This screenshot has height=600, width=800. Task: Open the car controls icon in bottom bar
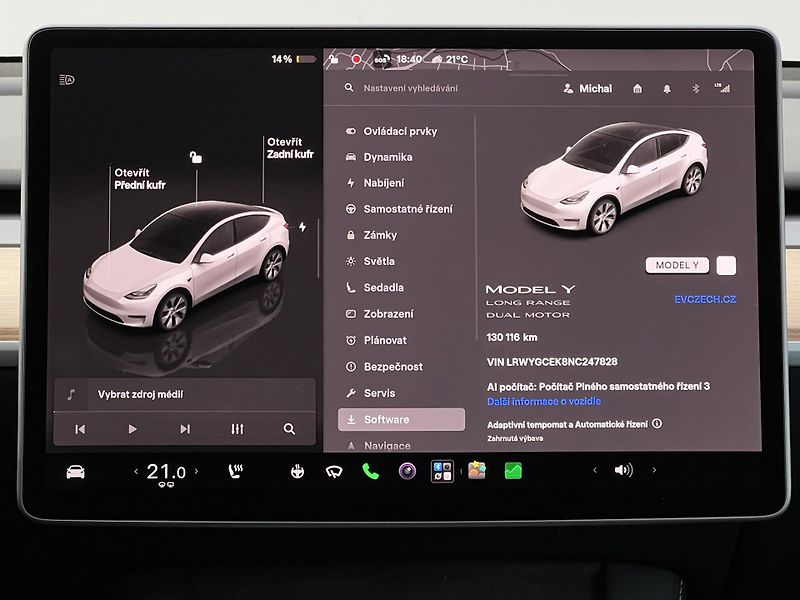[76, 472]
